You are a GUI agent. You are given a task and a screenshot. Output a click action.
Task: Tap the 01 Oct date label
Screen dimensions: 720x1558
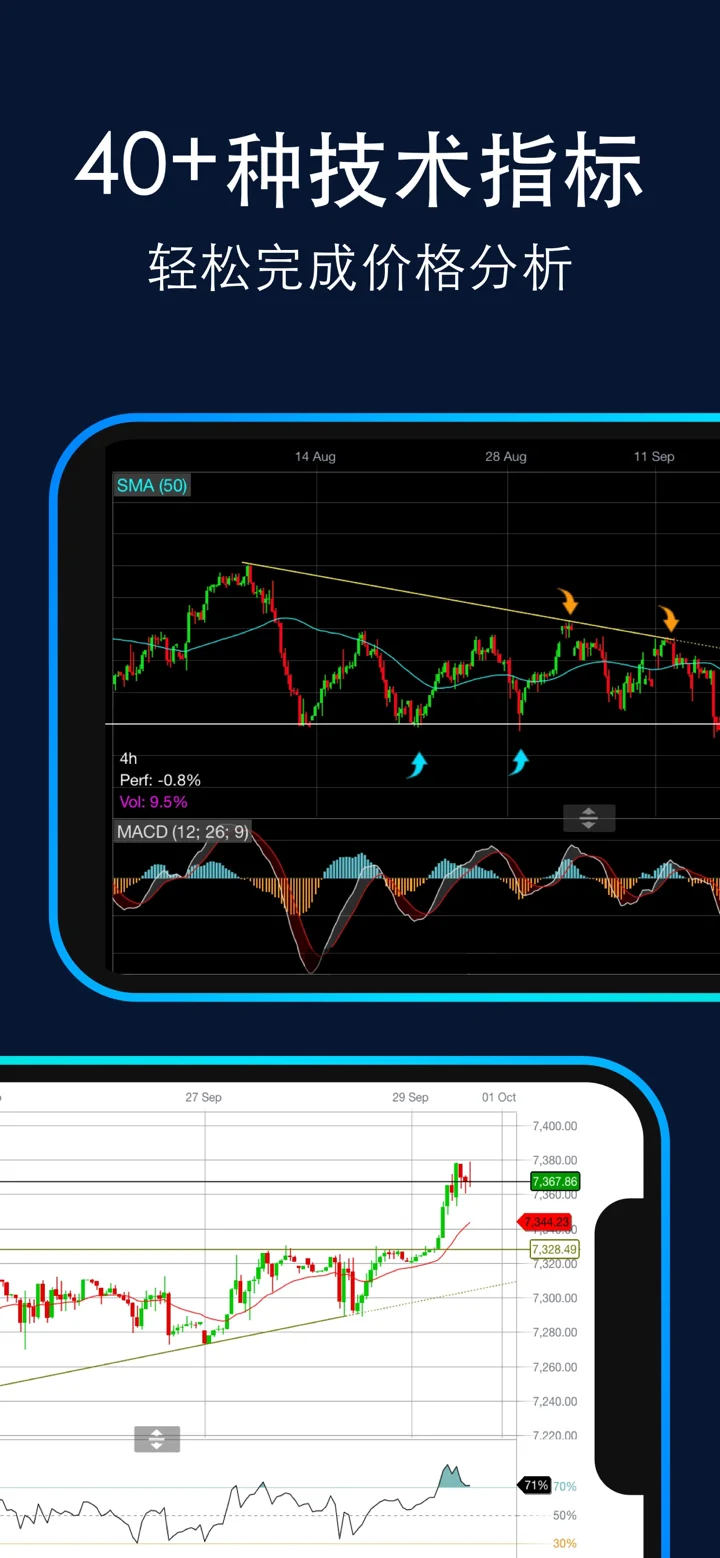click(499, 1097)
